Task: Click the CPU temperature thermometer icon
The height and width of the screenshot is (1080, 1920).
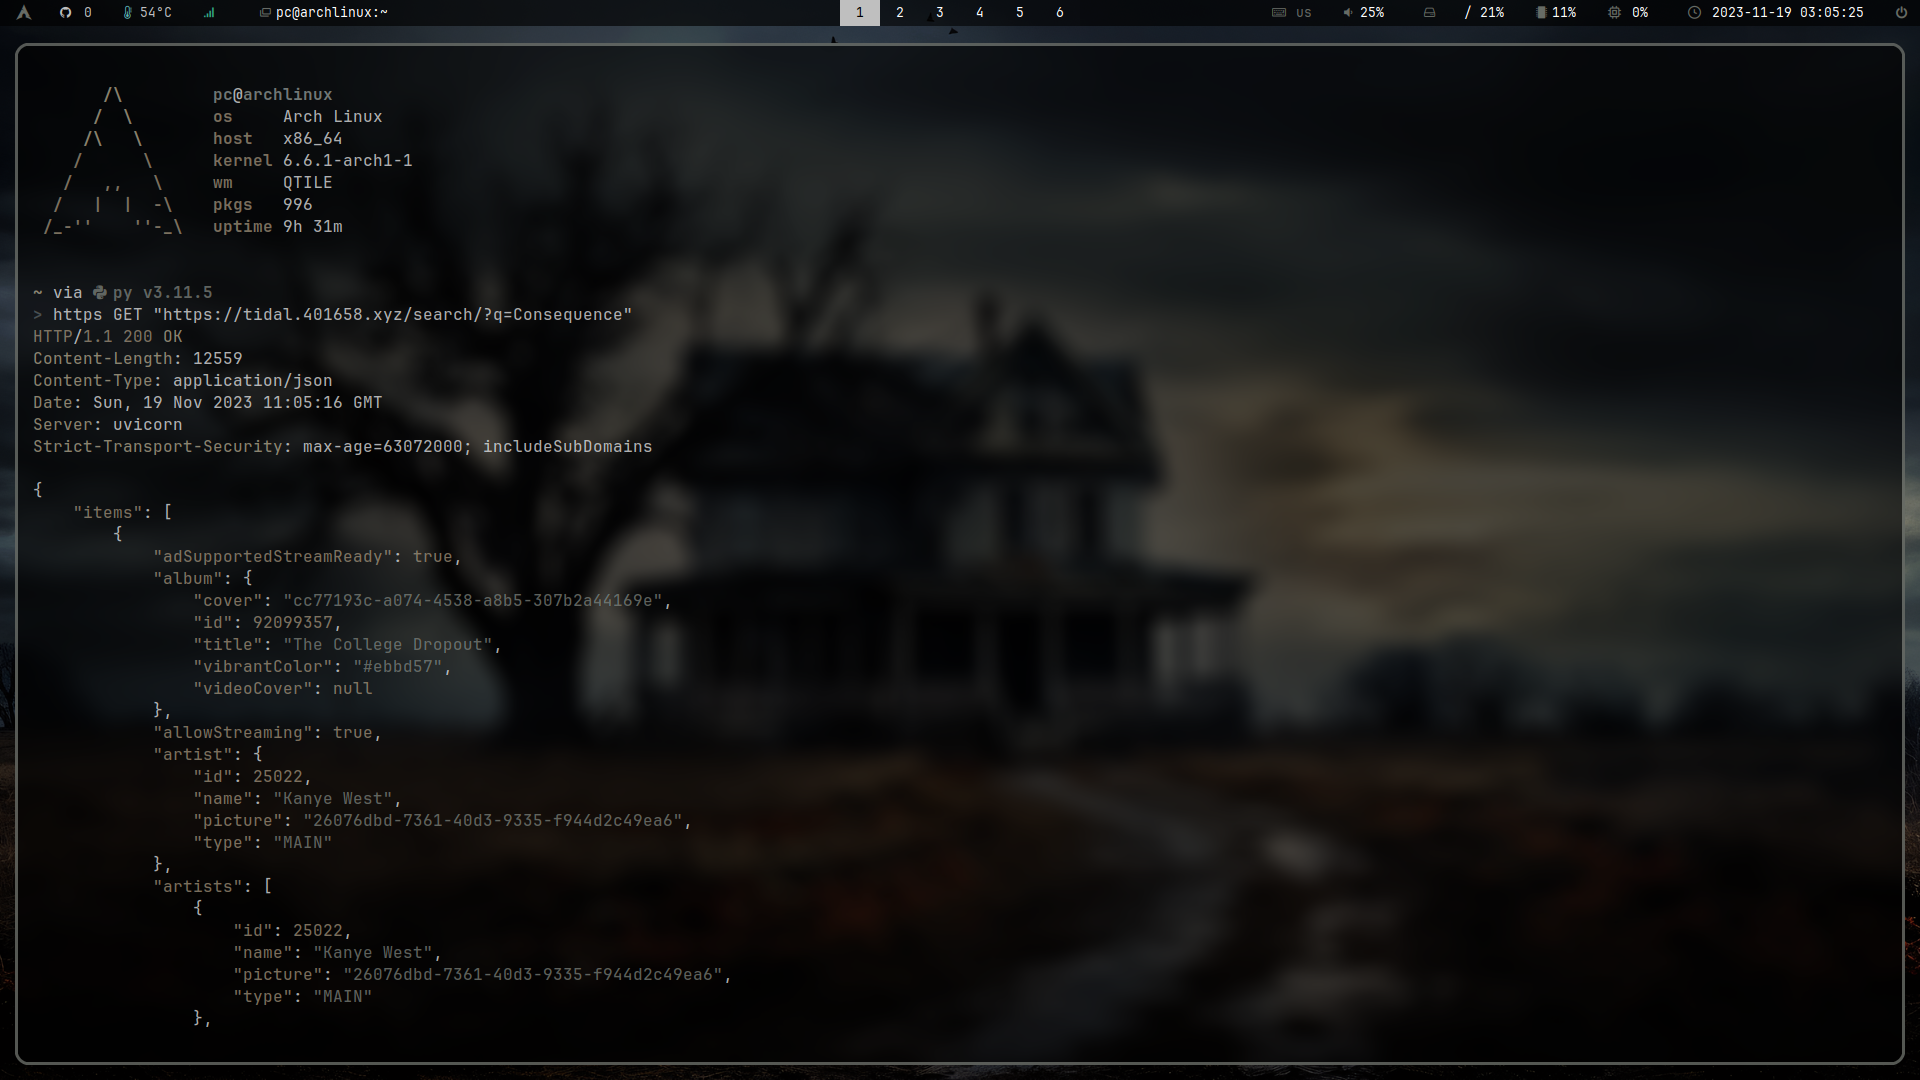Action: 127,13
